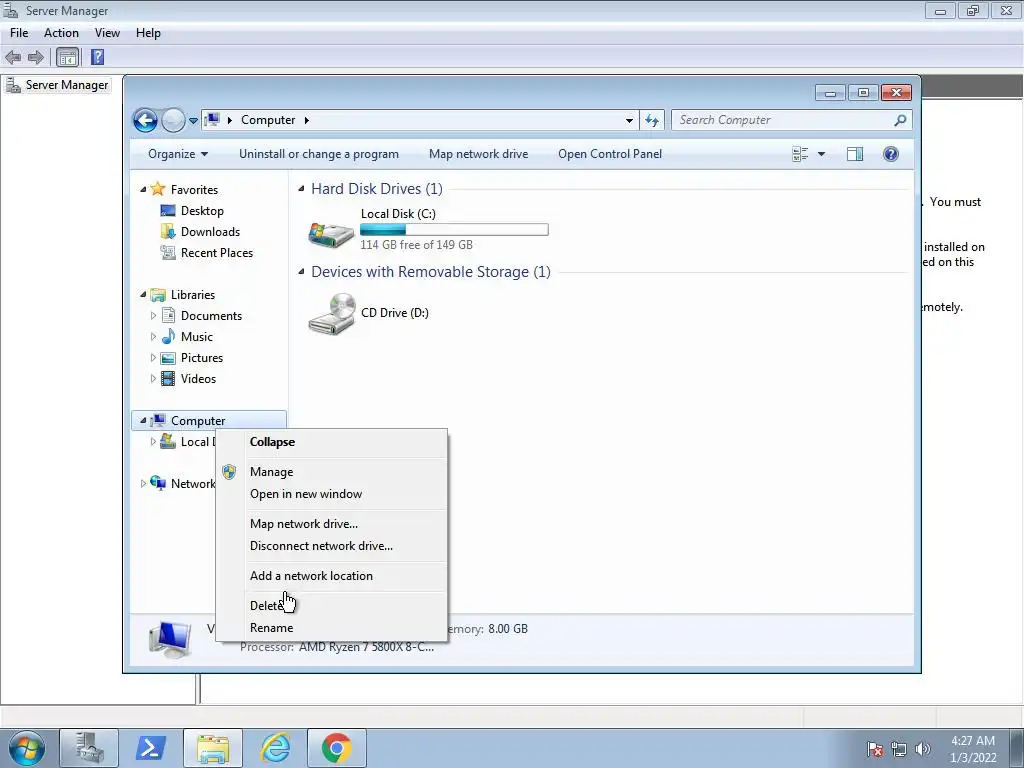This screenshot has height=768, width=1024.
Task: Open Server Manager View menu
Action: (x=107, y=33)
